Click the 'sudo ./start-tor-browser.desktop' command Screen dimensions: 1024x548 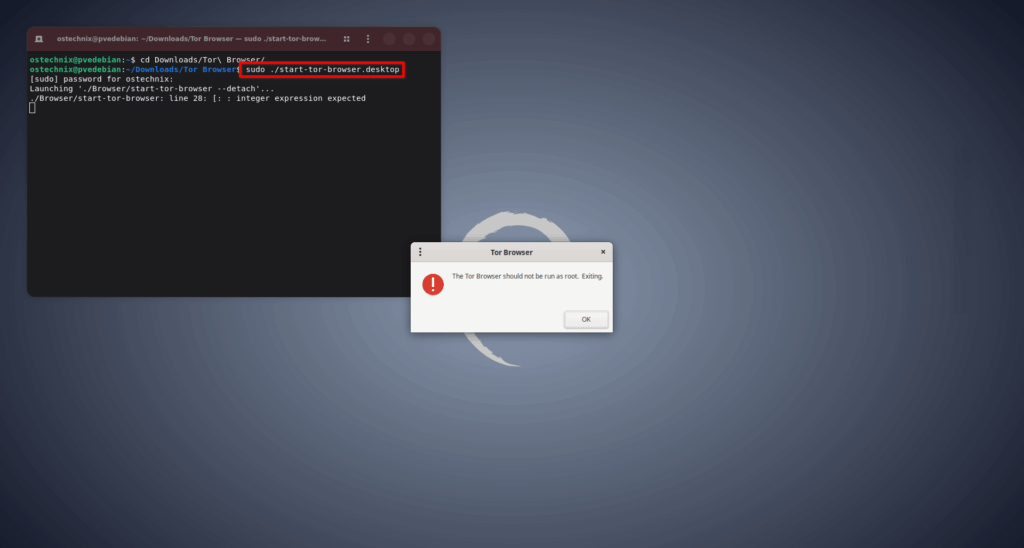coord(323,70)
